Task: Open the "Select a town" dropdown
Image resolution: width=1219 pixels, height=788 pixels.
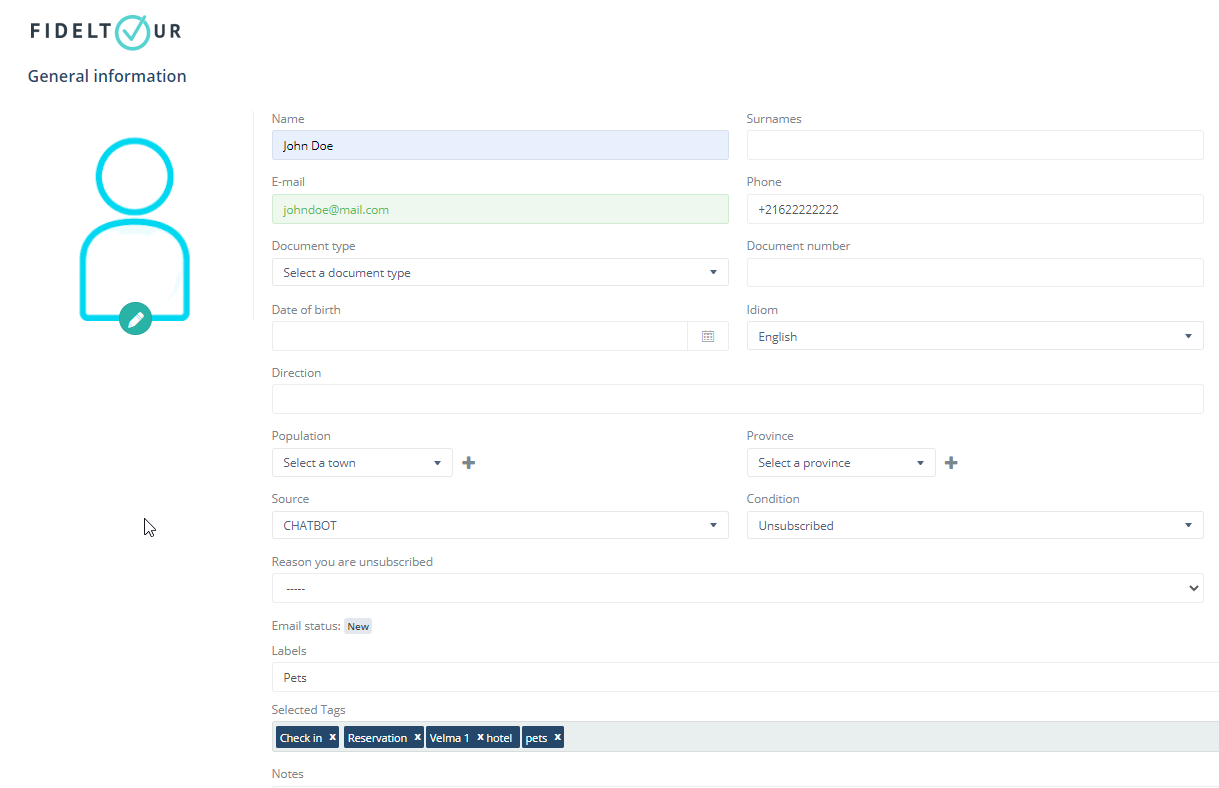Action: click(361, 463)
